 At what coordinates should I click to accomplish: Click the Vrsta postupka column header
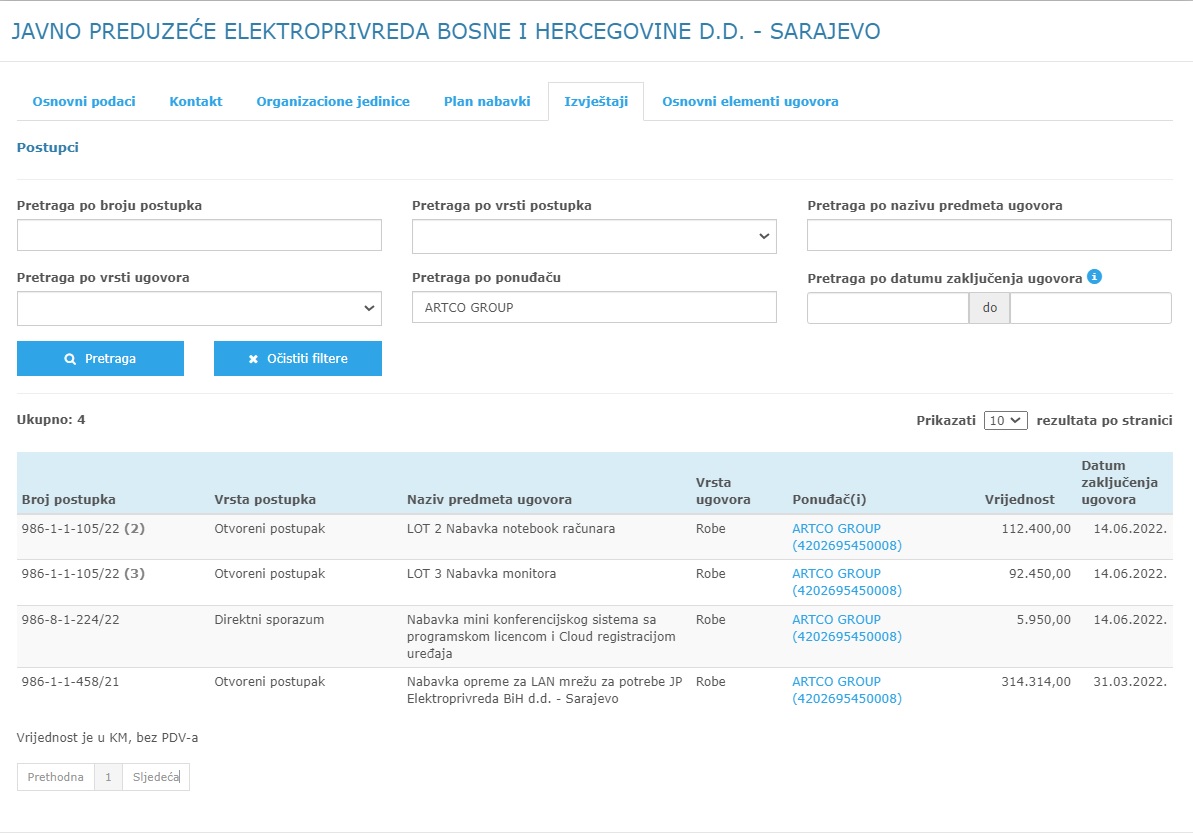[x=265, y=500]
